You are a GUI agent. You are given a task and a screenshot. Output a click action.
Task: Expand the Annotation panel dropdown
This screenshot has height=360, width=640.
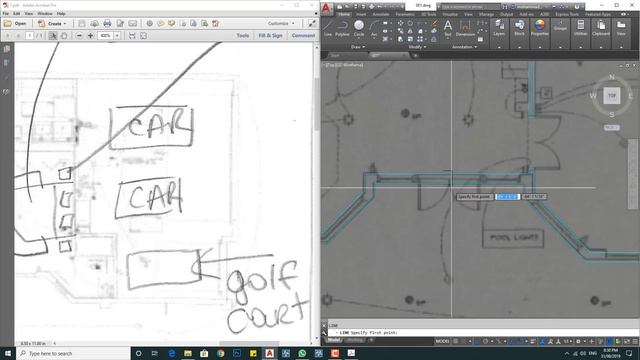click(x=464, y=47)
